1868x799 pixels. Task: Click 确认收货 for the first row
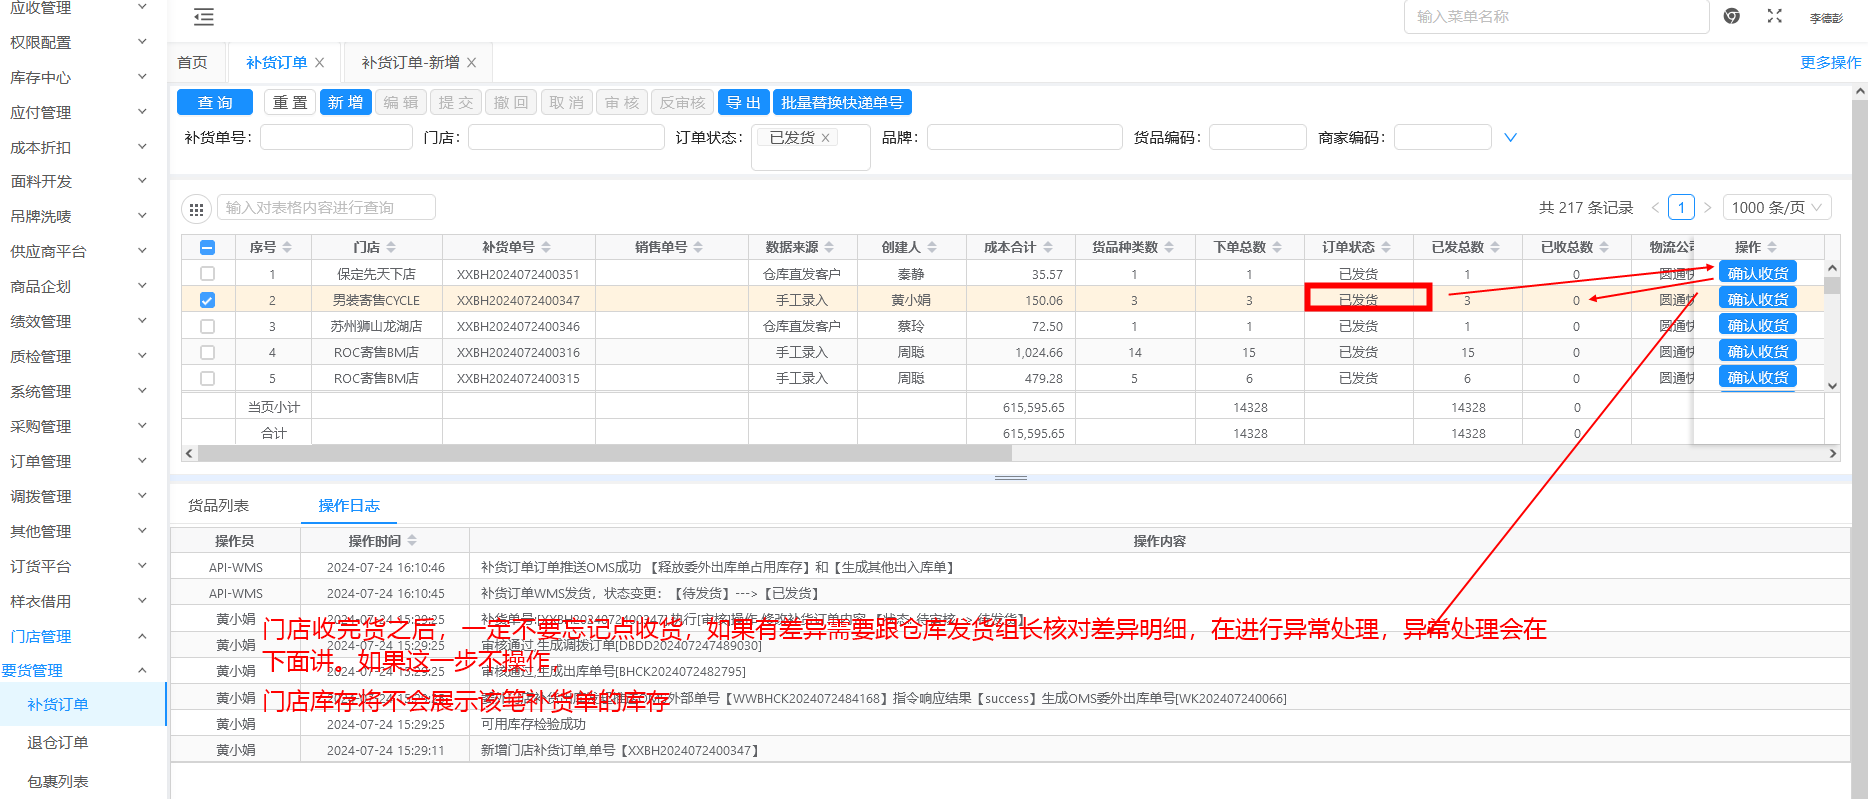point(1757,273)
